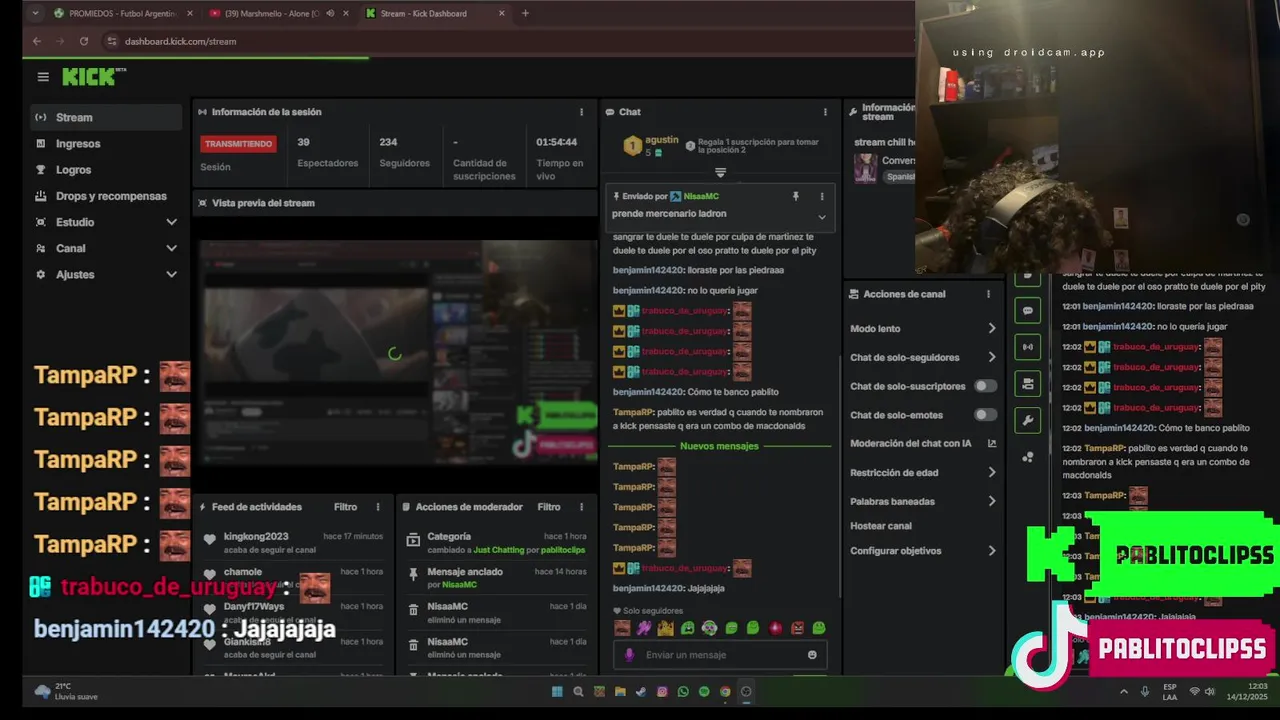Jump to Nuevos mensajes divider in chat
This screenshot has height=720, width=1280.
pos(719,446)
